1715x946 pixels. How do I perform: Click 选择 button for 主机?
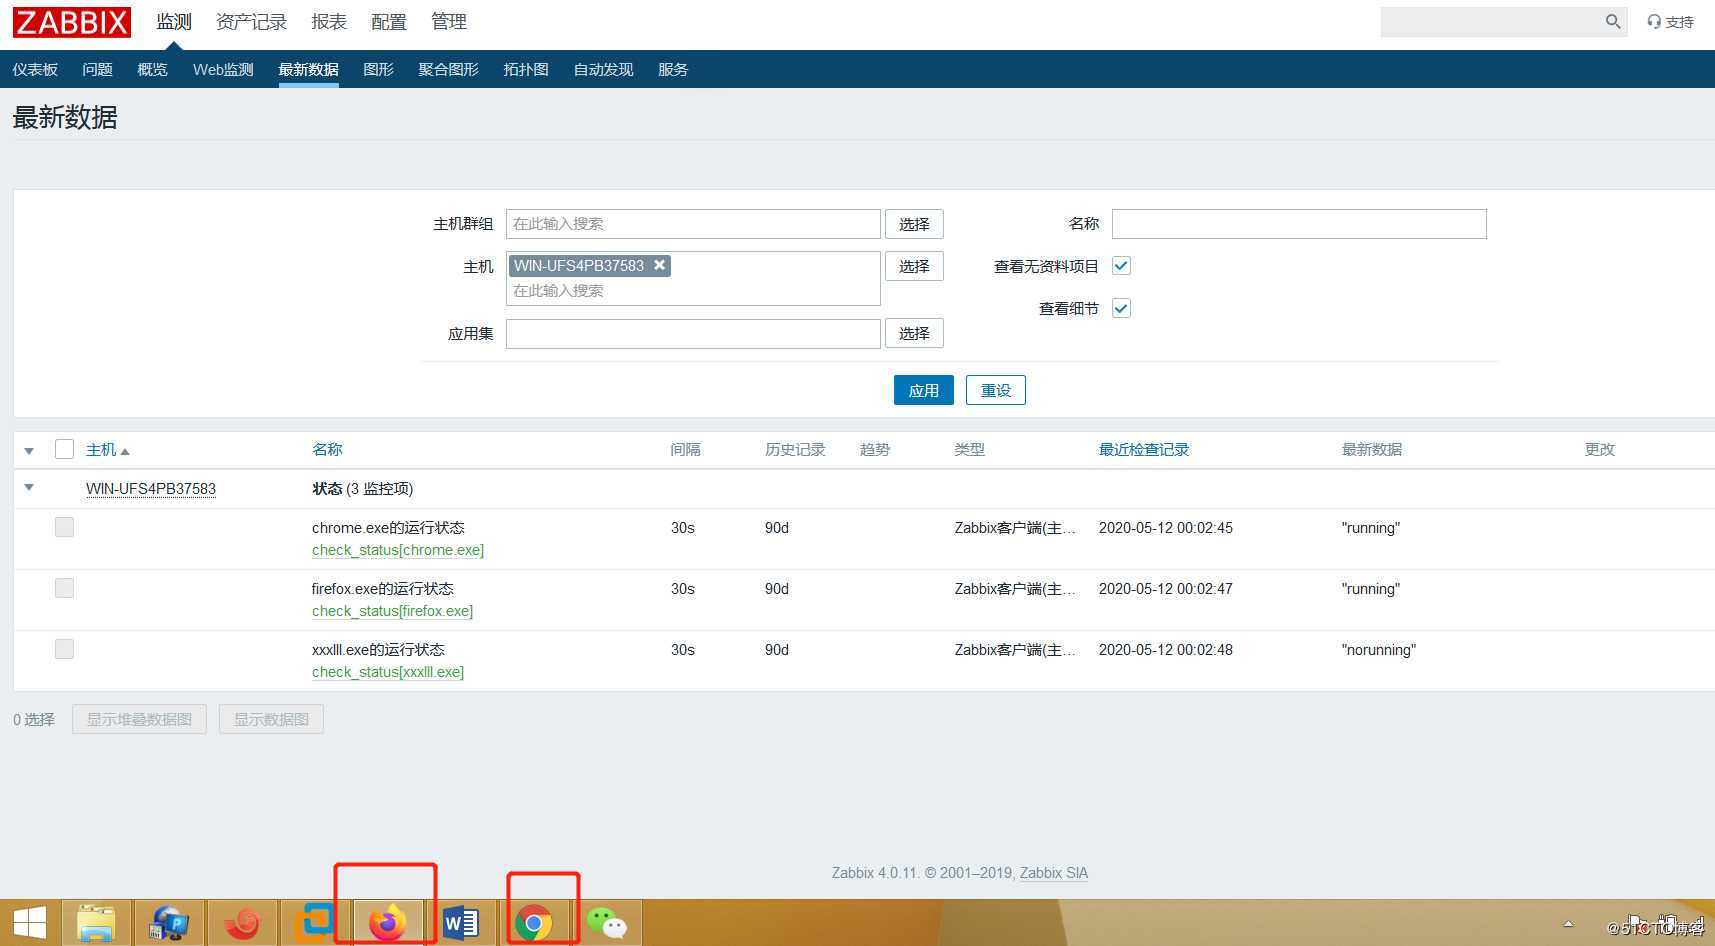tap(914, 266)
